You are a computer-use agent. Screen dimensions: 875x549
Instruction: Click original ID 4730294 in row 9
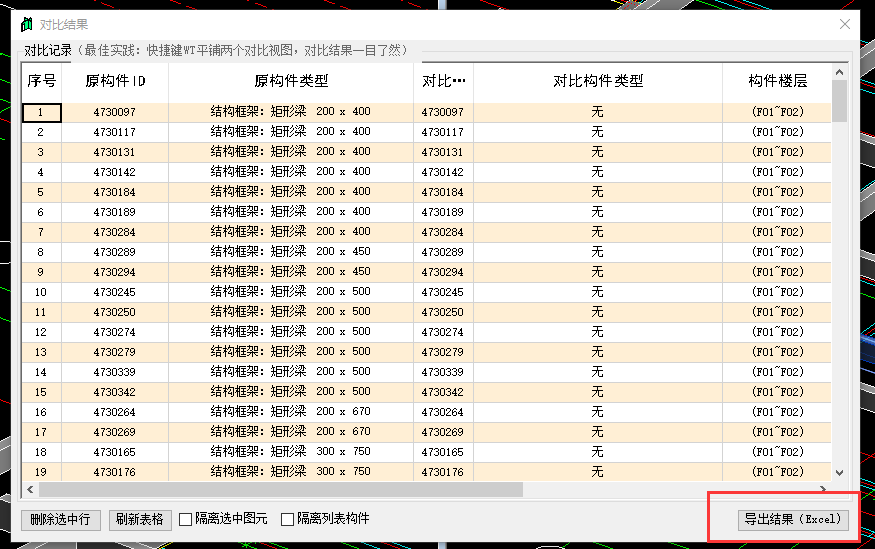115,272
